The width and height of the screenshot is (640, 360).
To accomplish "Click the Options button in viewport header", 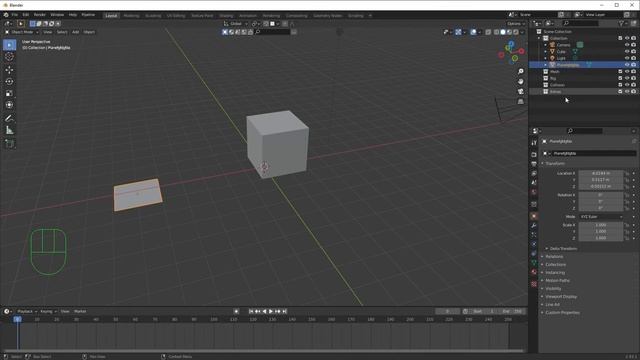I will pos(516,24).
